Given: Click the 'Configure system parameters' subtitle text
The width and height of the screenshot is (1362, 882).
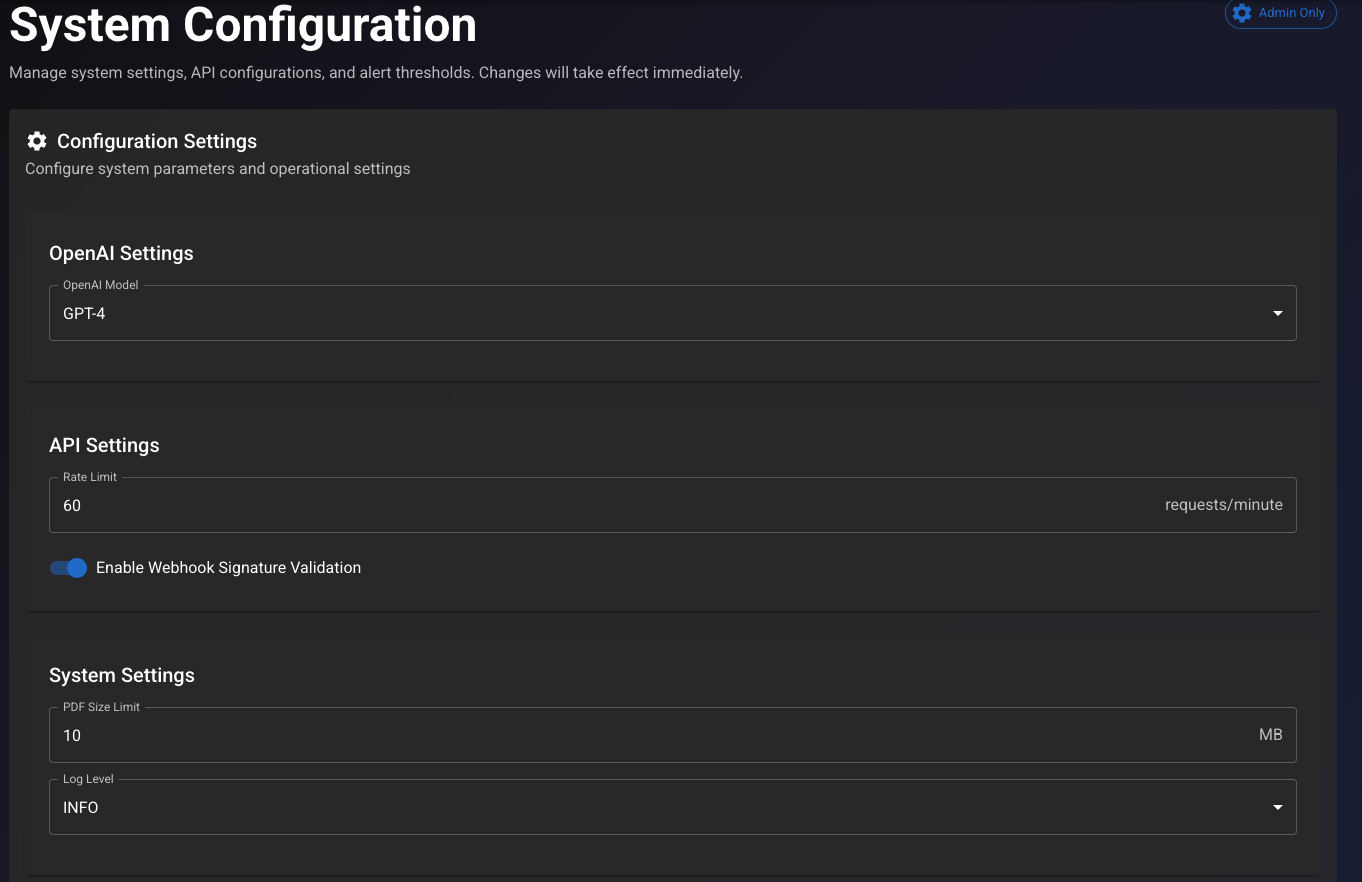Looking at the screenshot, I should (218, 169).
